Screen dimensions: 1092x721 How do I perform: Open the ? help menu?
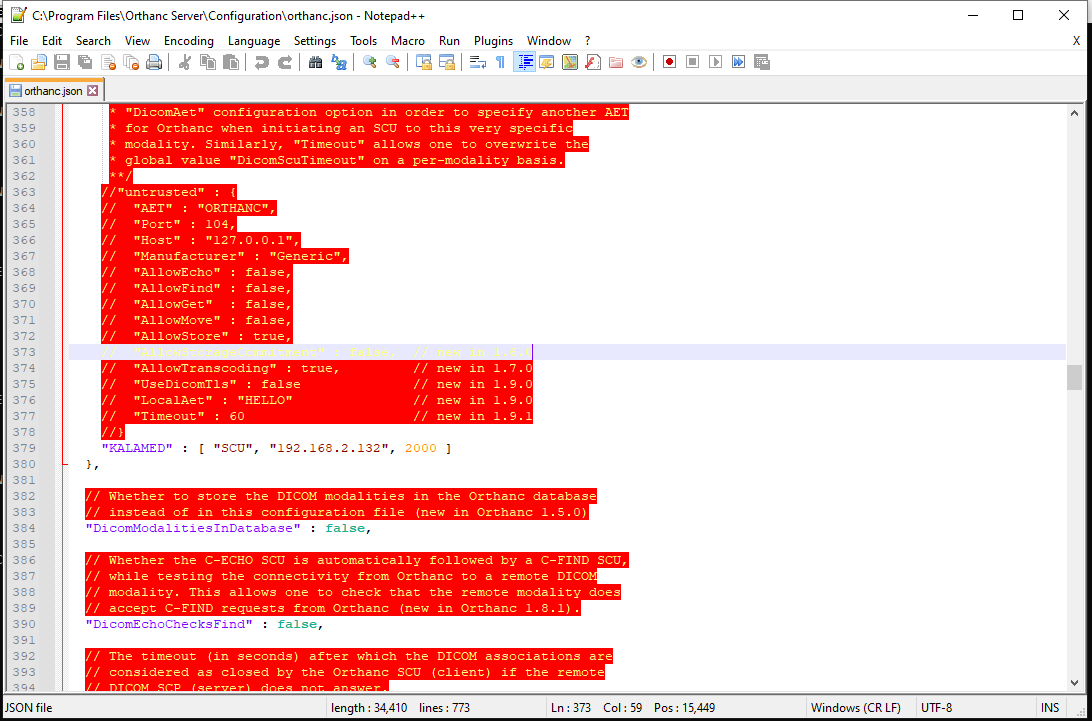point(587,40)
